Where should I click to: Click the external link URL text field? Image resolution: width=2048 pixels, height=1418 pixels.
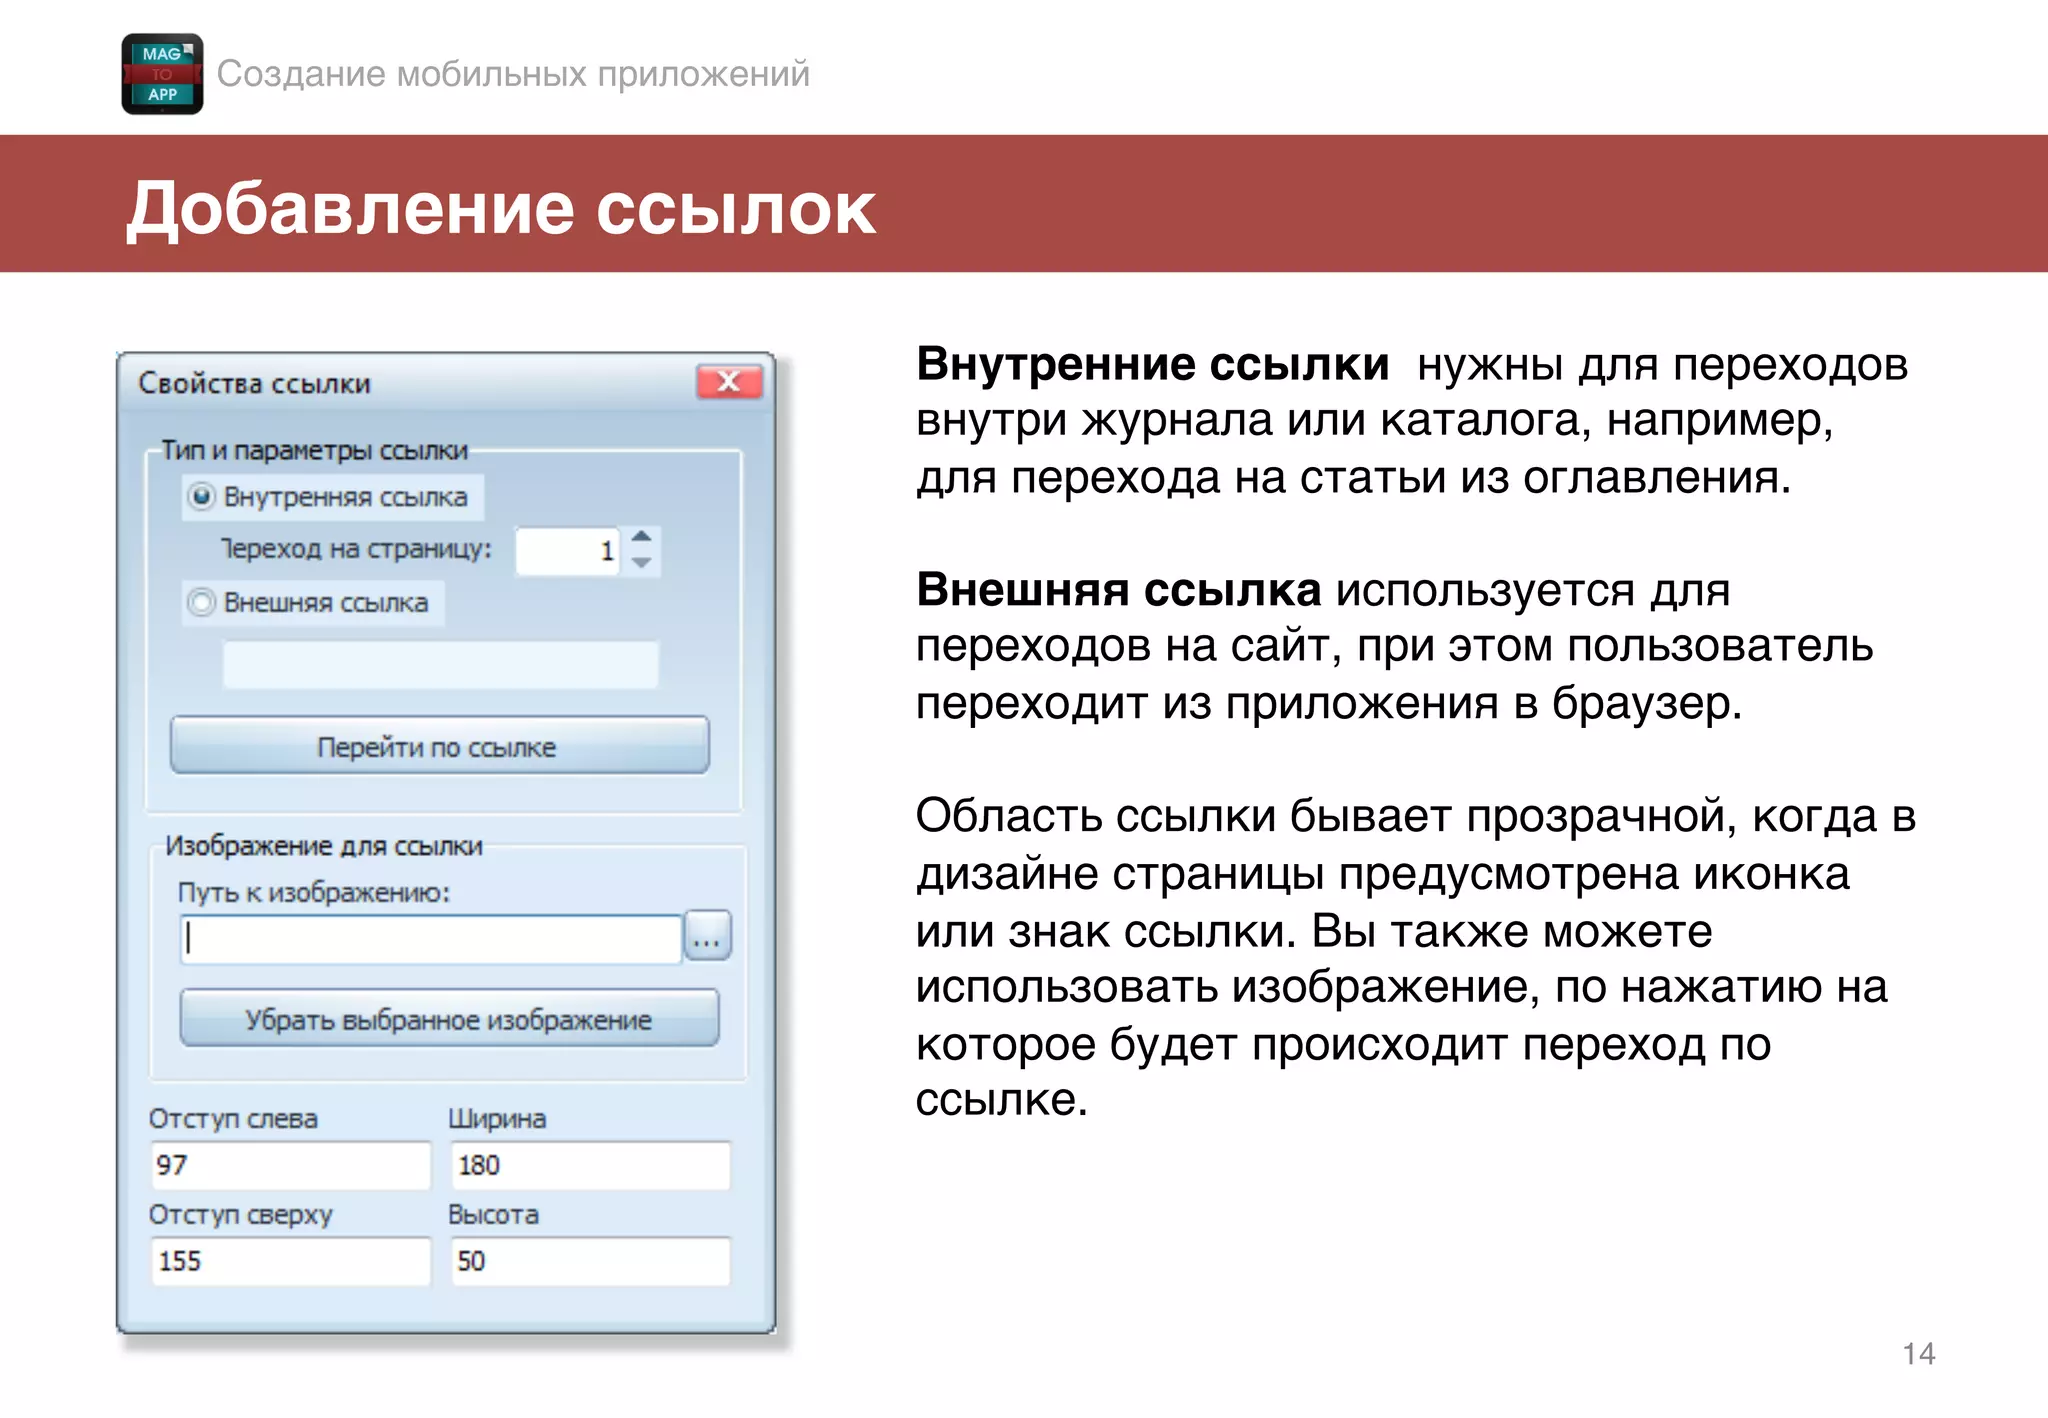(x=440, y=665)
